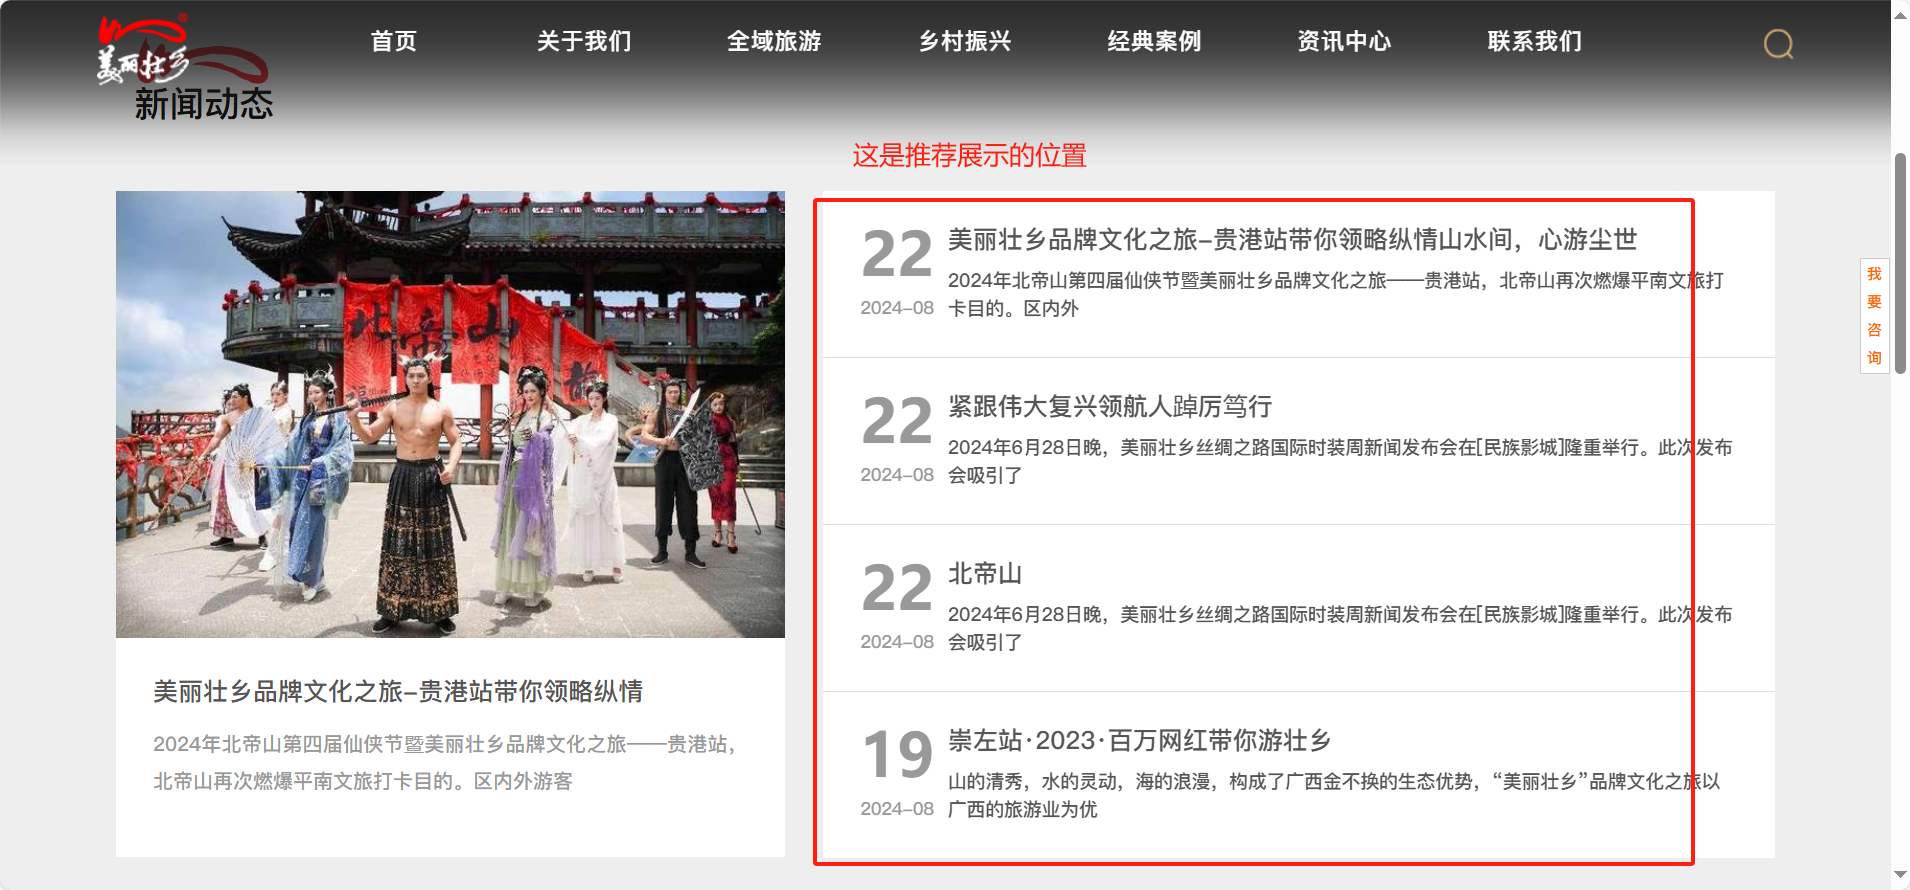Screen dimensions: 1910x890
Task: Open the 首页 menu item
Action: [x=394, y=41]
